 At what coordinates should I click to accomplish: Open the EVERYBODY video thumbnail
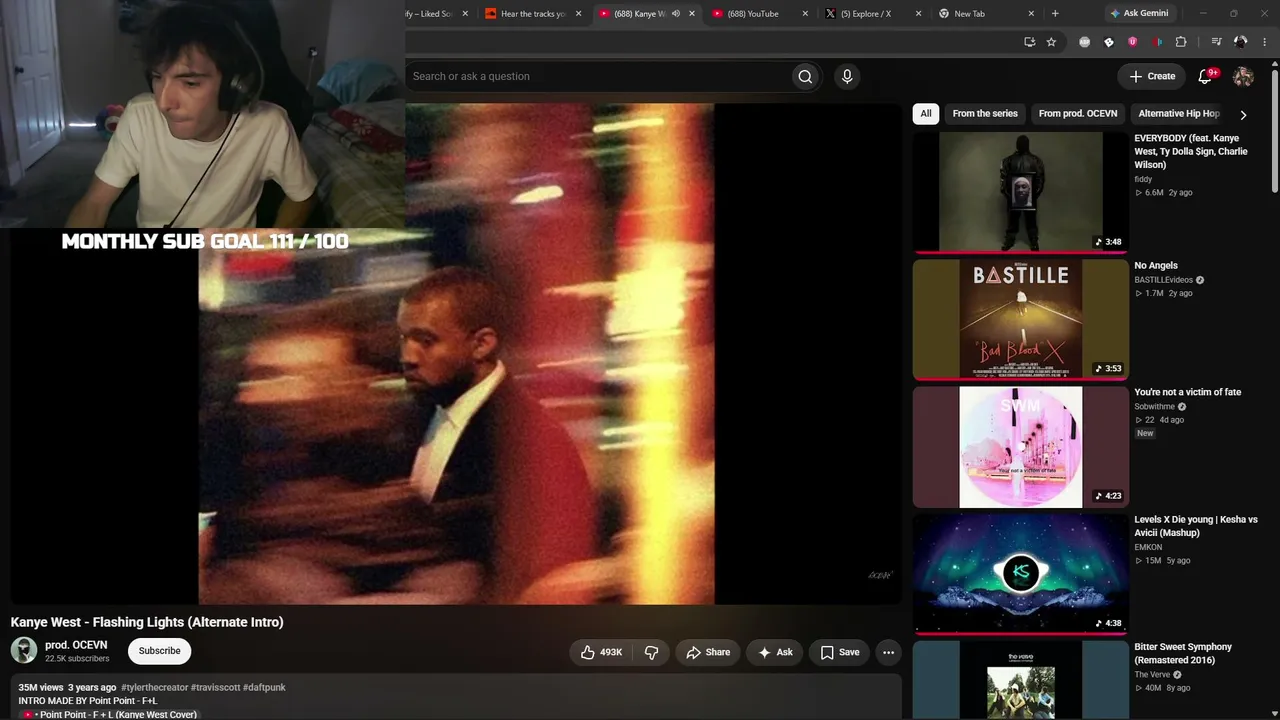(x=1020, y=192)
